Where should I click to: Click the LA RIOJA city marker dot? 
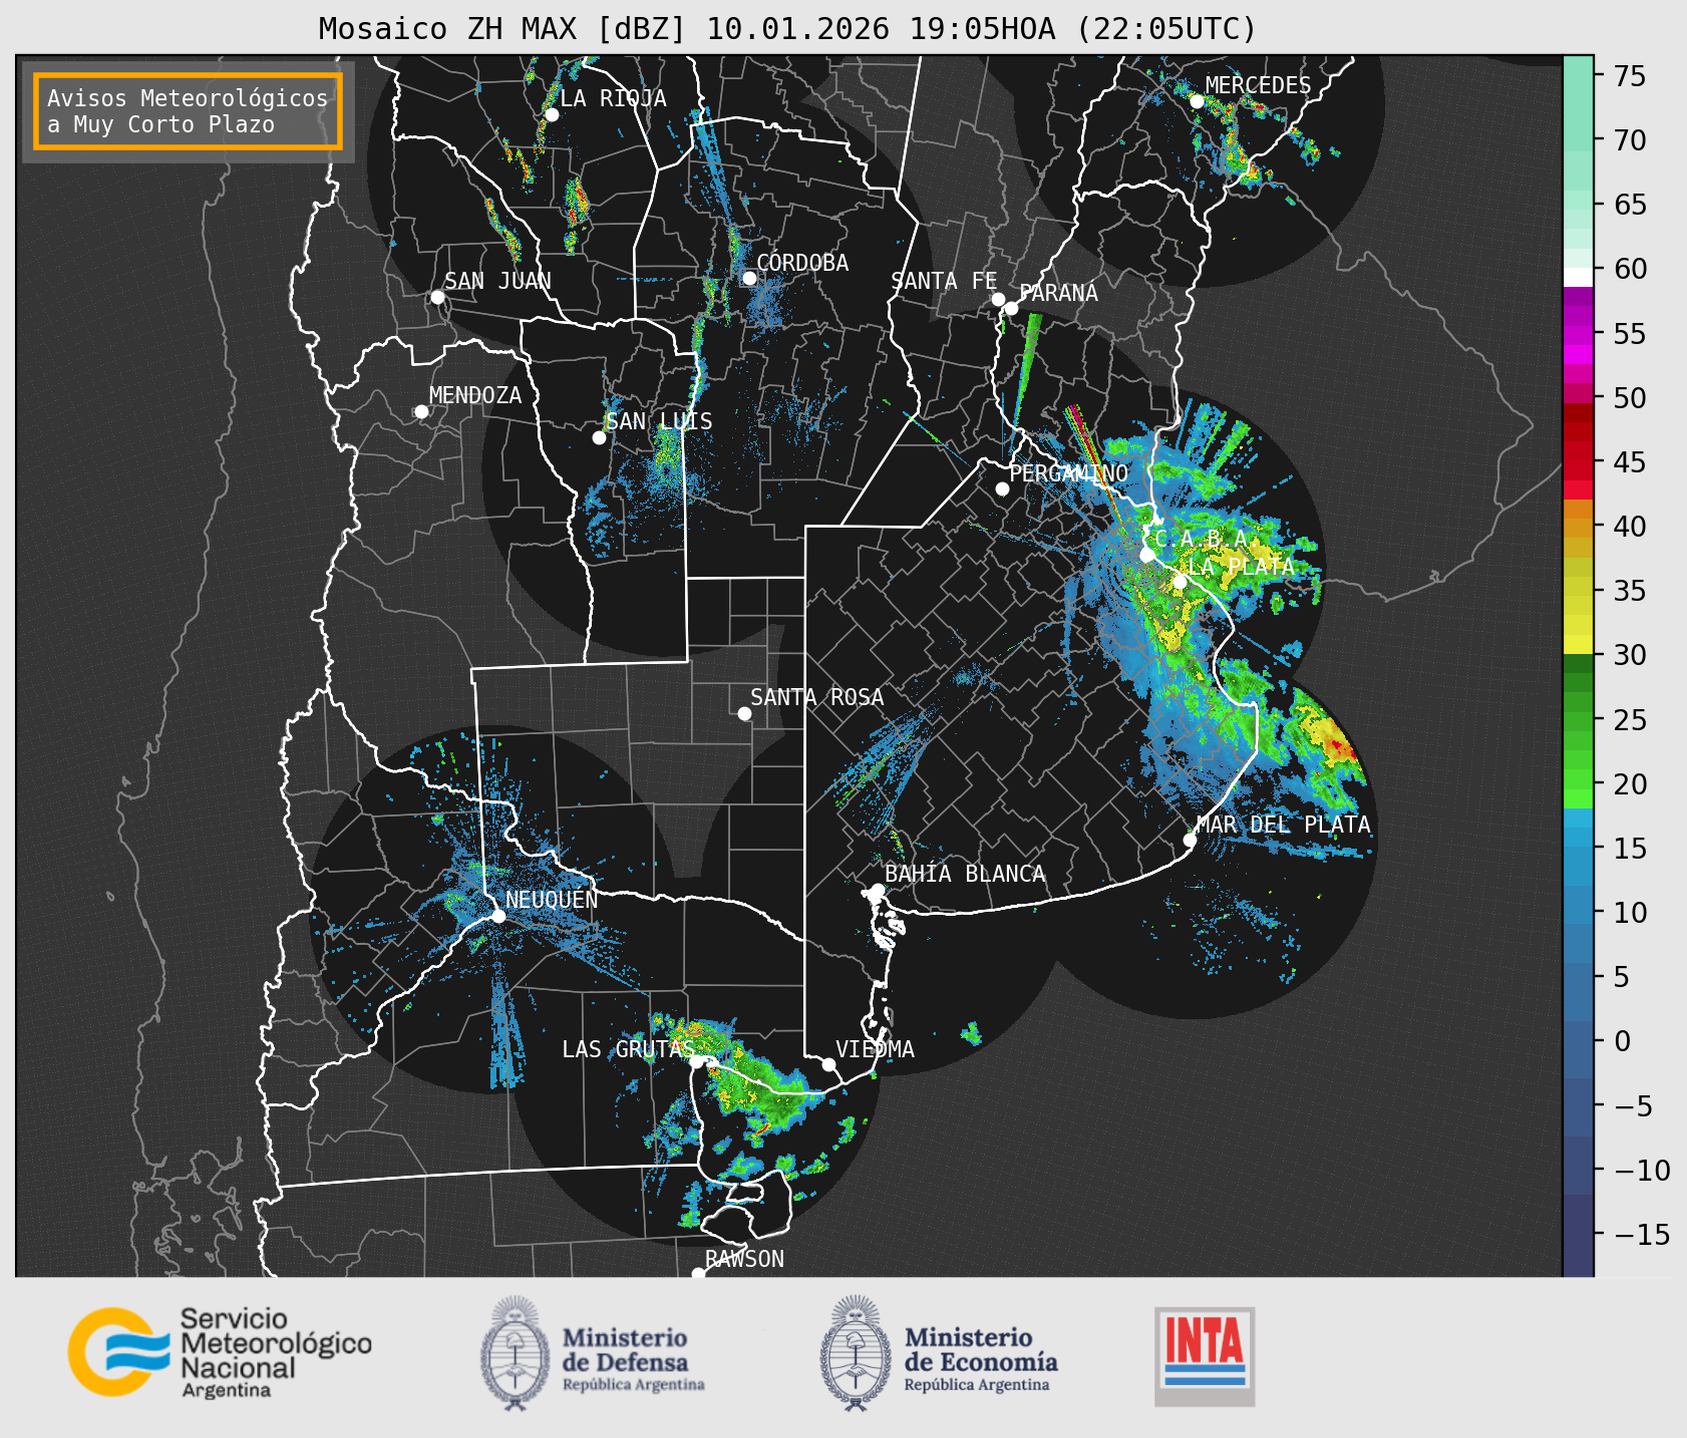551,115
